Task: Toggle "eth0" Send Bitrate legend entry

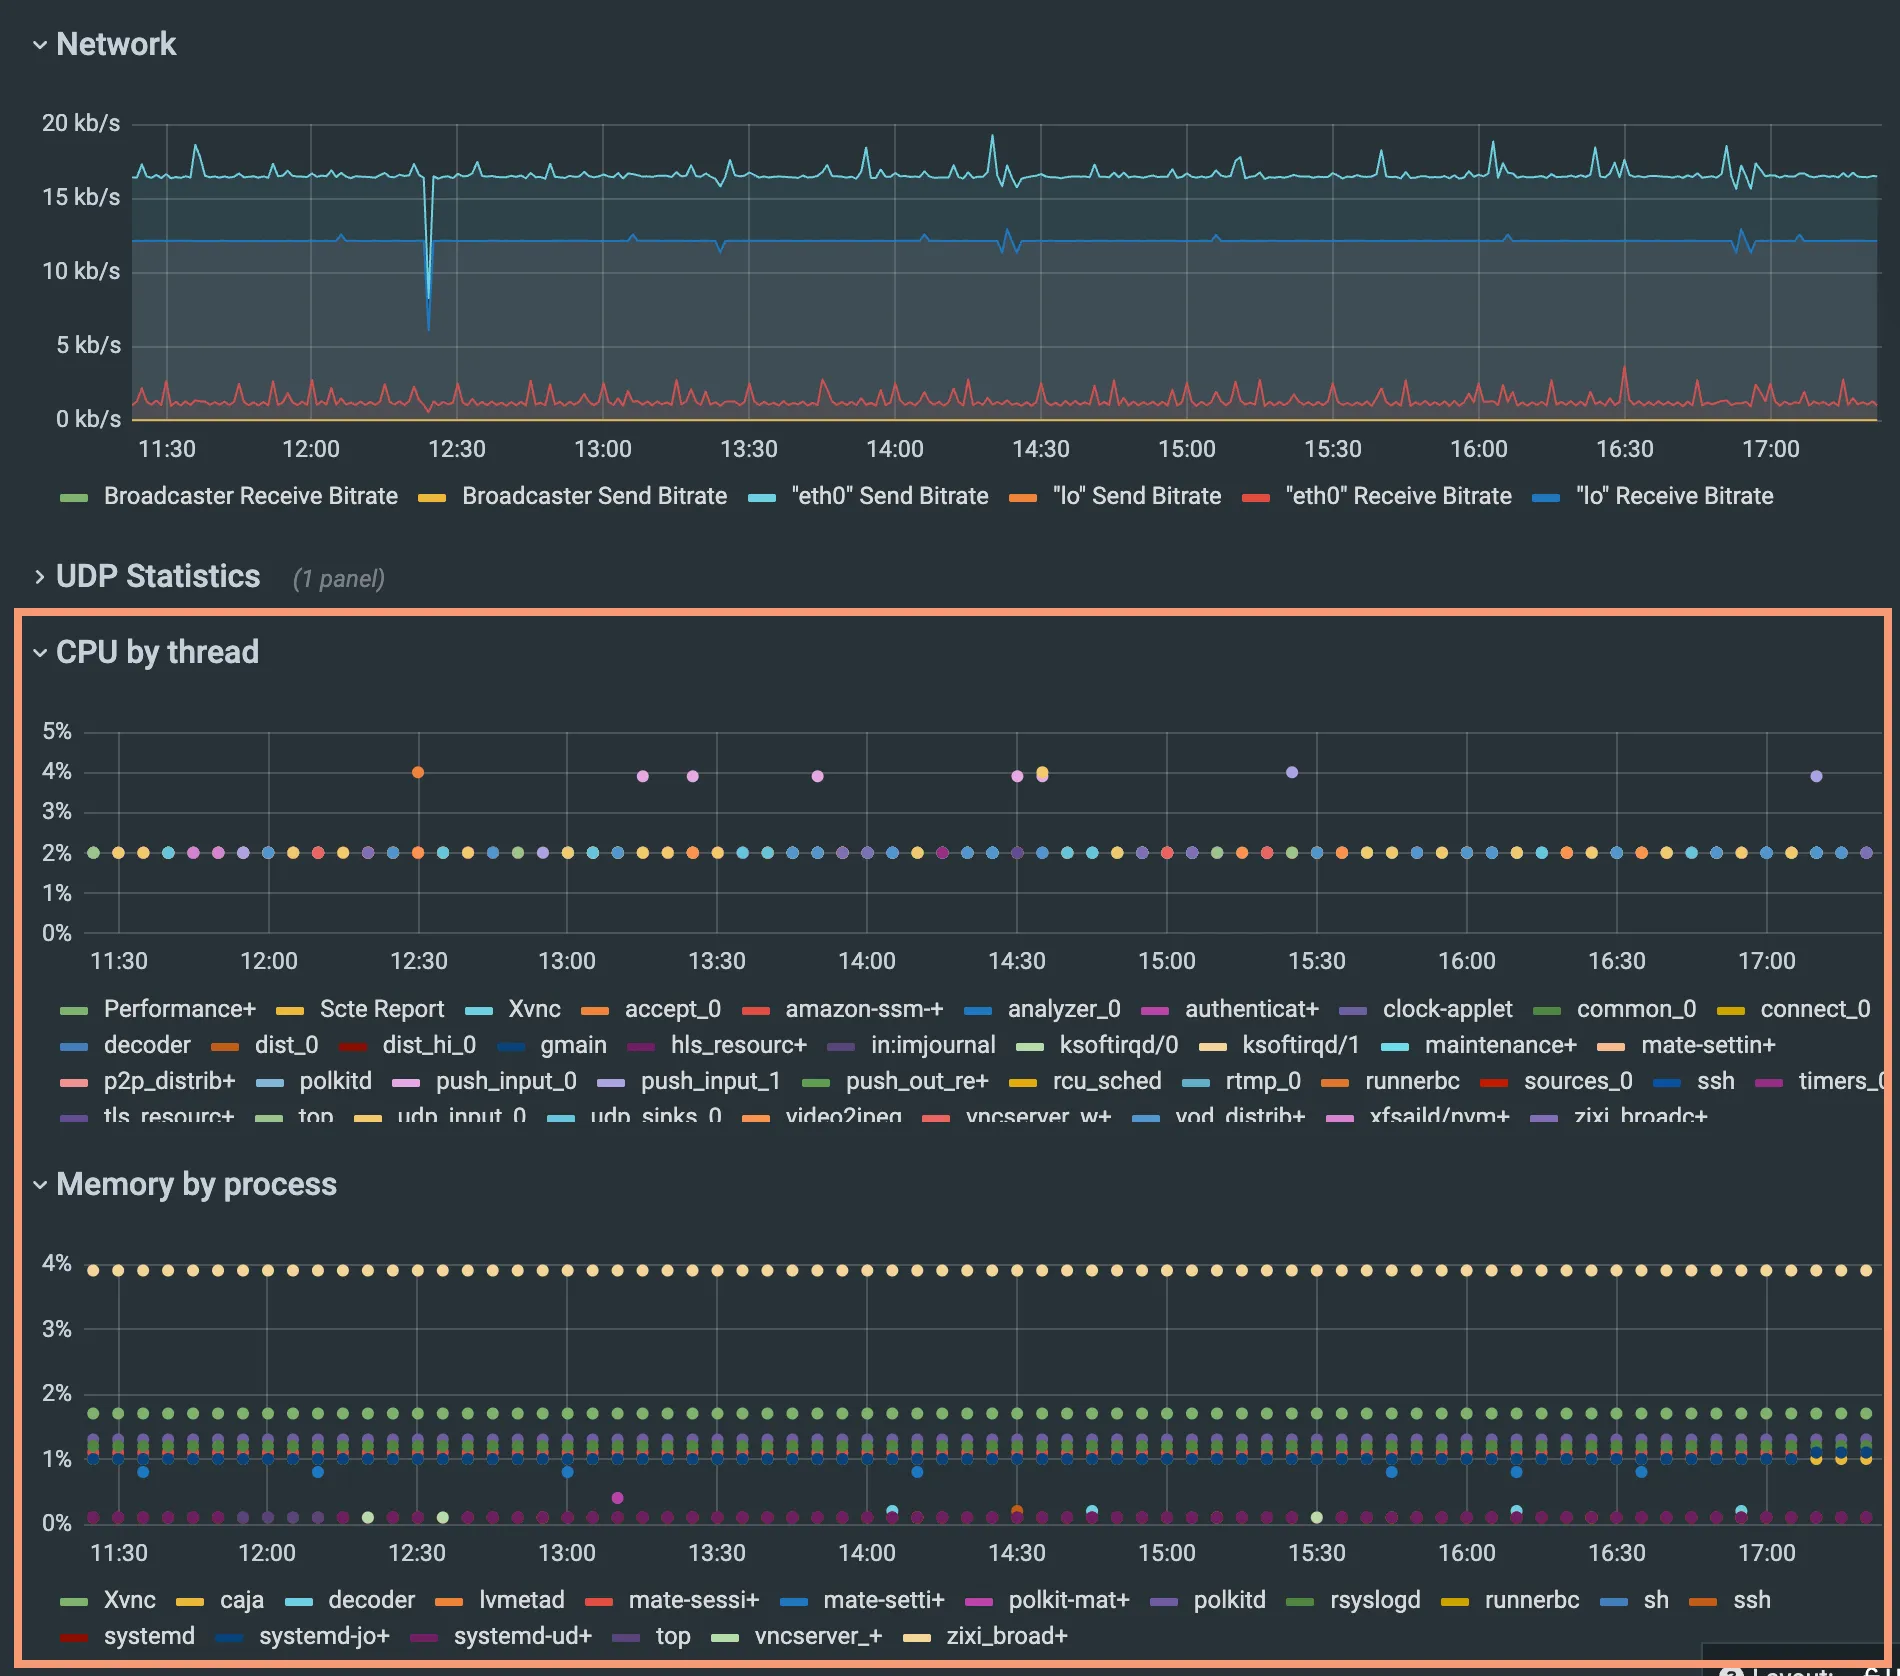Action: tap(889, 496)
